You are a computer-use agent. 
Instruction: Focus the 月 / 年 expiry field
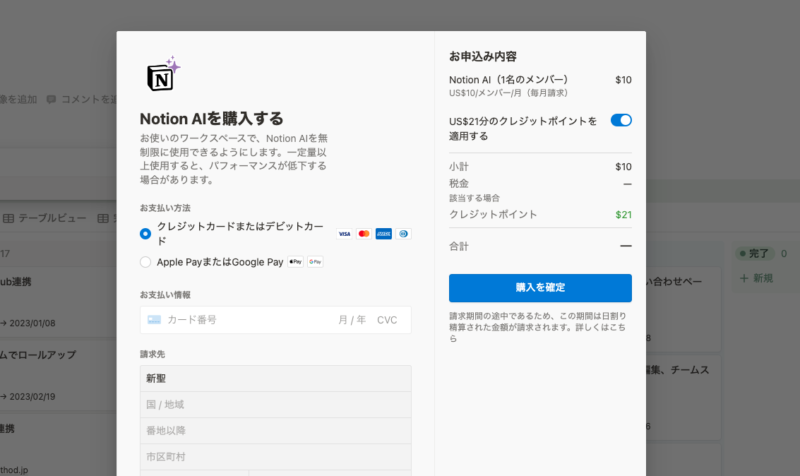pyautogui.click(x=352, y=320)
